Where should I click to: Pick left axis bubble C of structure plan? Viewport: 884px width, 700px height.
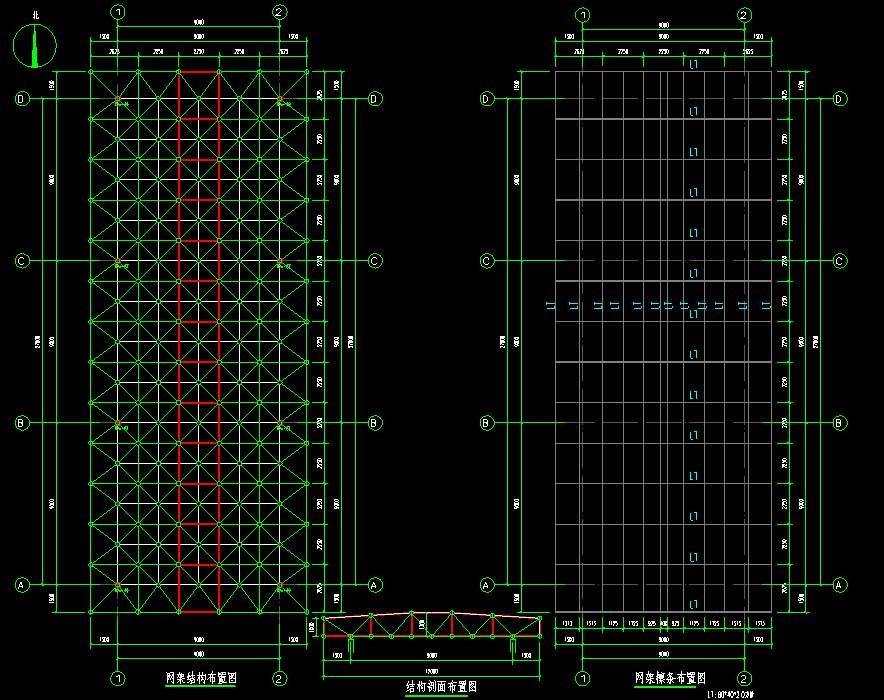21,261
